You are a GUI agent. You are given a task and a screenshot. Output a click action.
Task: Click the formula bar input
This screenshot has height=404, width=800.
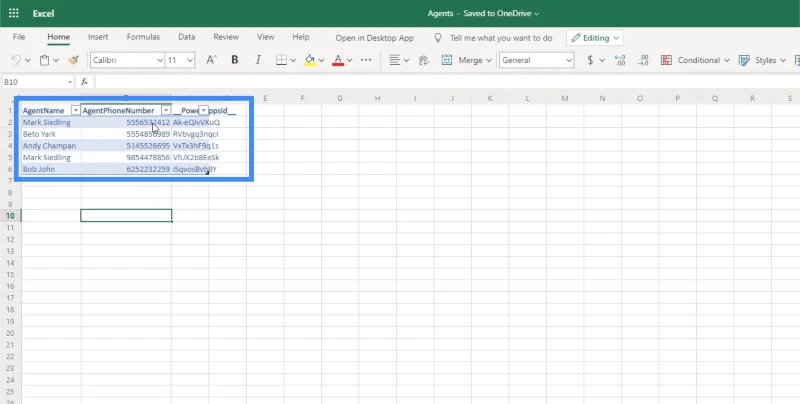(x=447, y=82)
